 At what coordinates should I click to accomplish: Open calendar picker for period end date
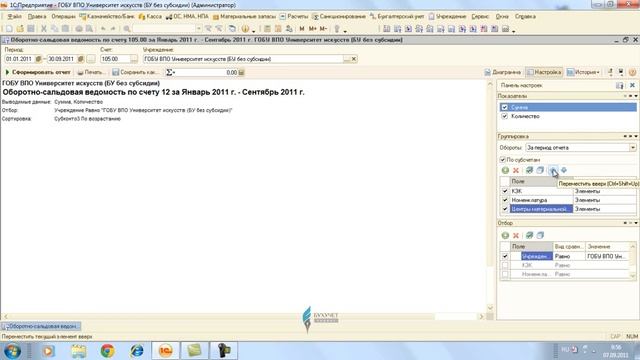pyautogui.click(x=81, y=59)
